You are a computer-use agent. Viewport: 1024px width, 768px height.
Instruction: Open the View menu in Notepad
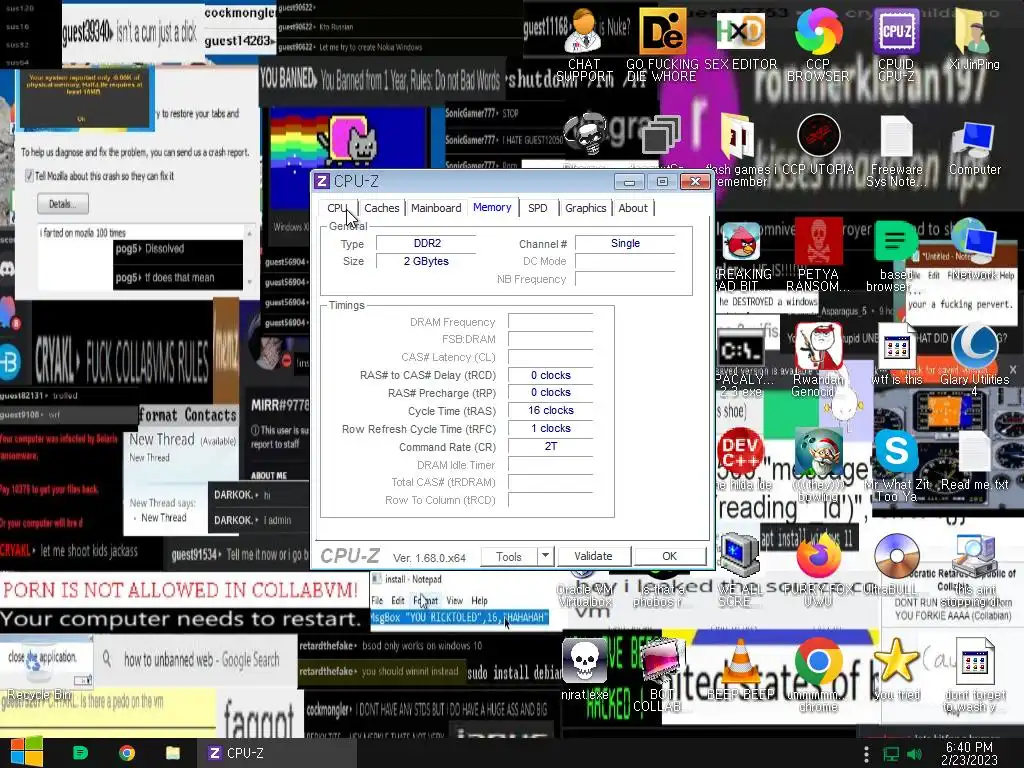click(455, 600)
